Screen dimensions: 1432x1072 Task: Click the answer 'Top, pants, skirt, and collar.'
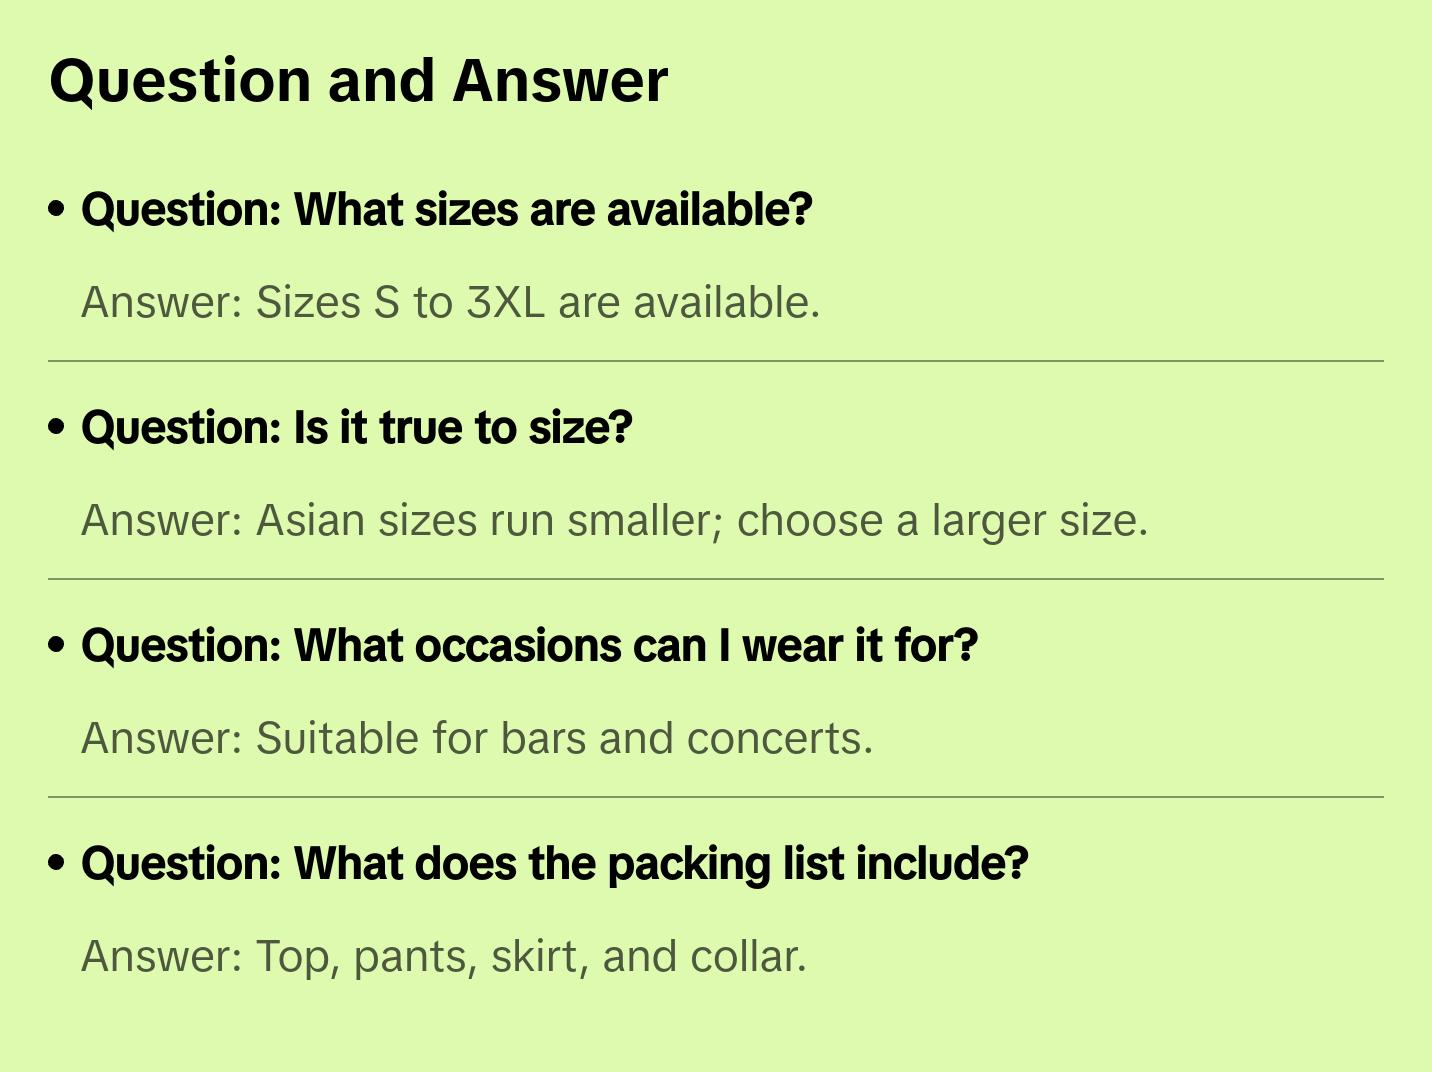coord(444,956)
